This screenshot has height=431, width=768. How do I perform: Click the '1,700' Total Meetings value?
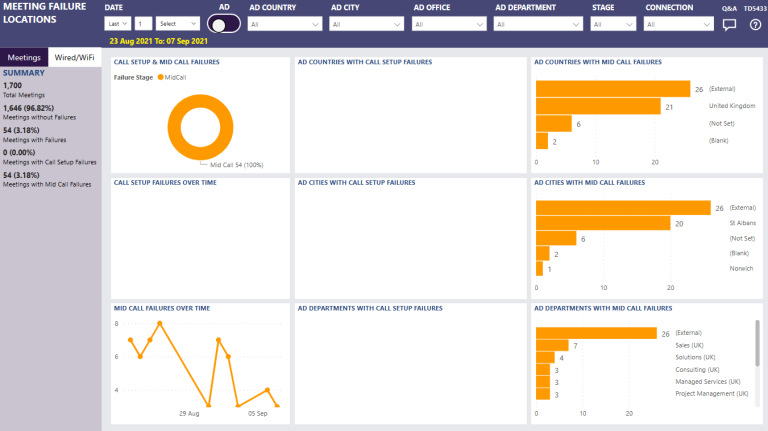[12, 85]
